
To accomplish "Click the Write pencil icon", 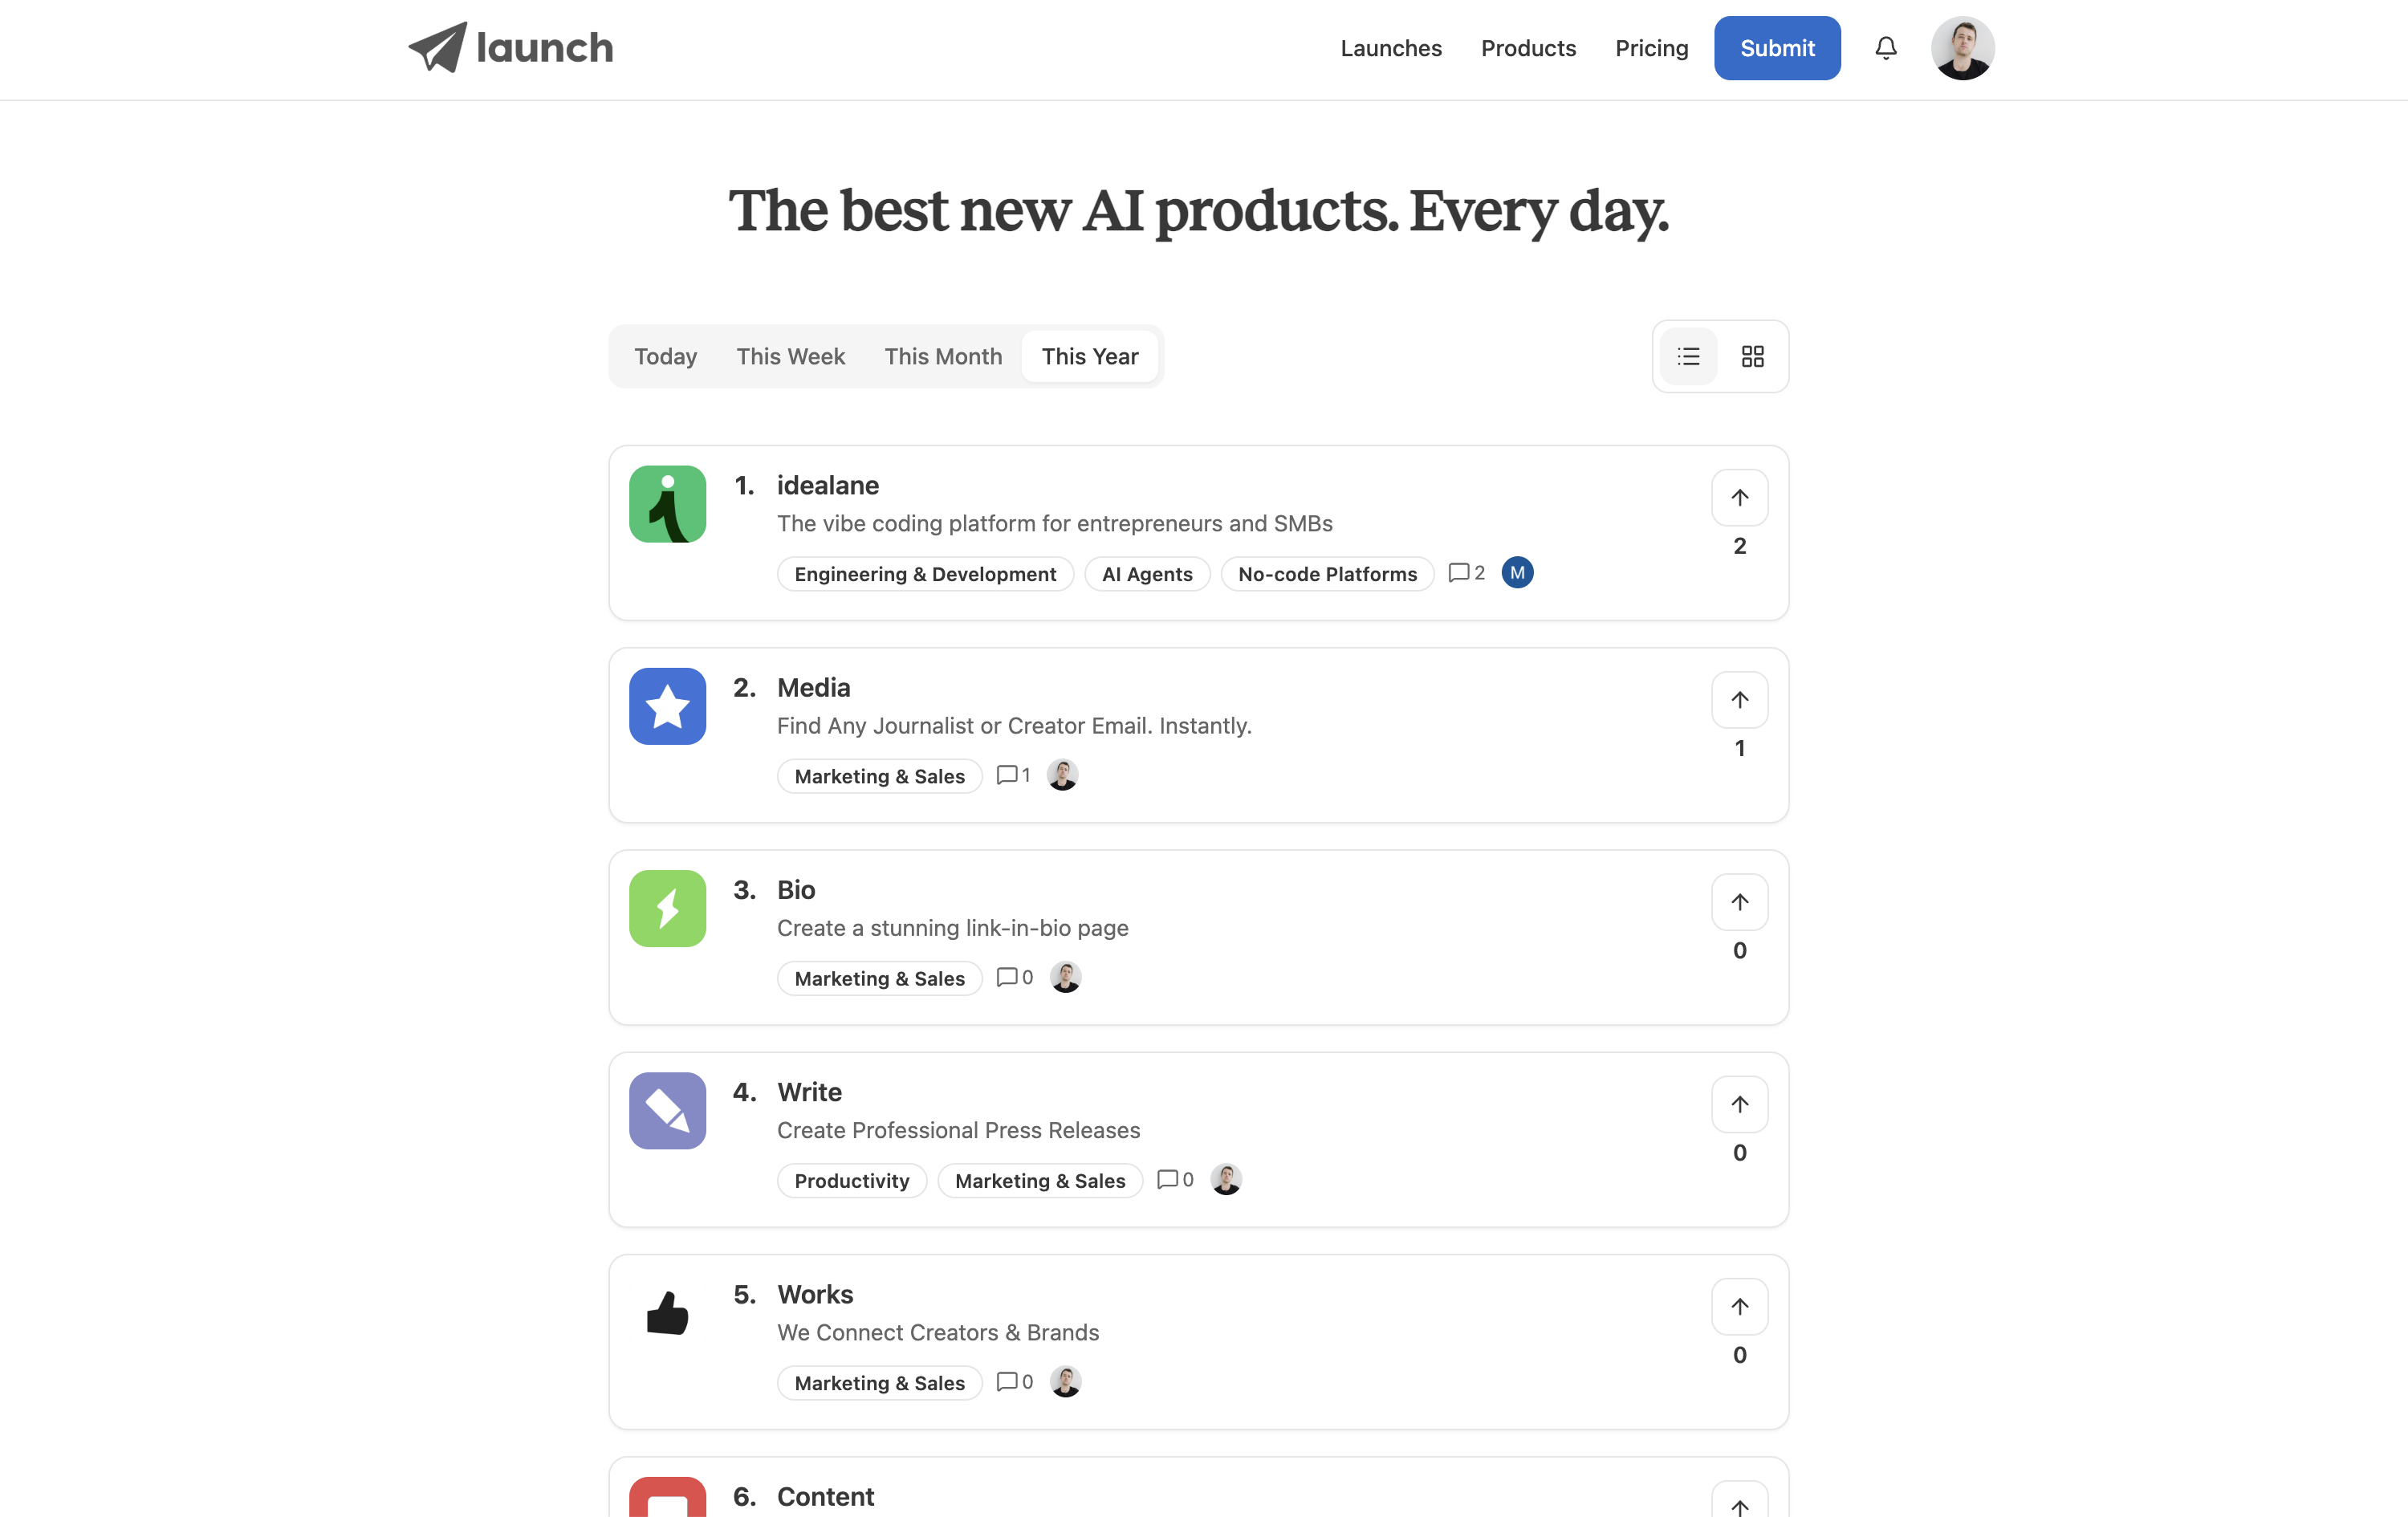I will pos(666,1110).
